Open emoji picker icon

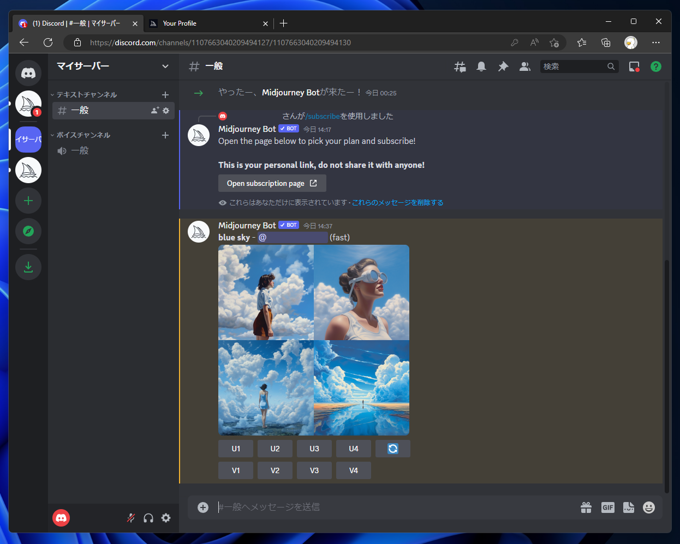[x=649, y=507]
